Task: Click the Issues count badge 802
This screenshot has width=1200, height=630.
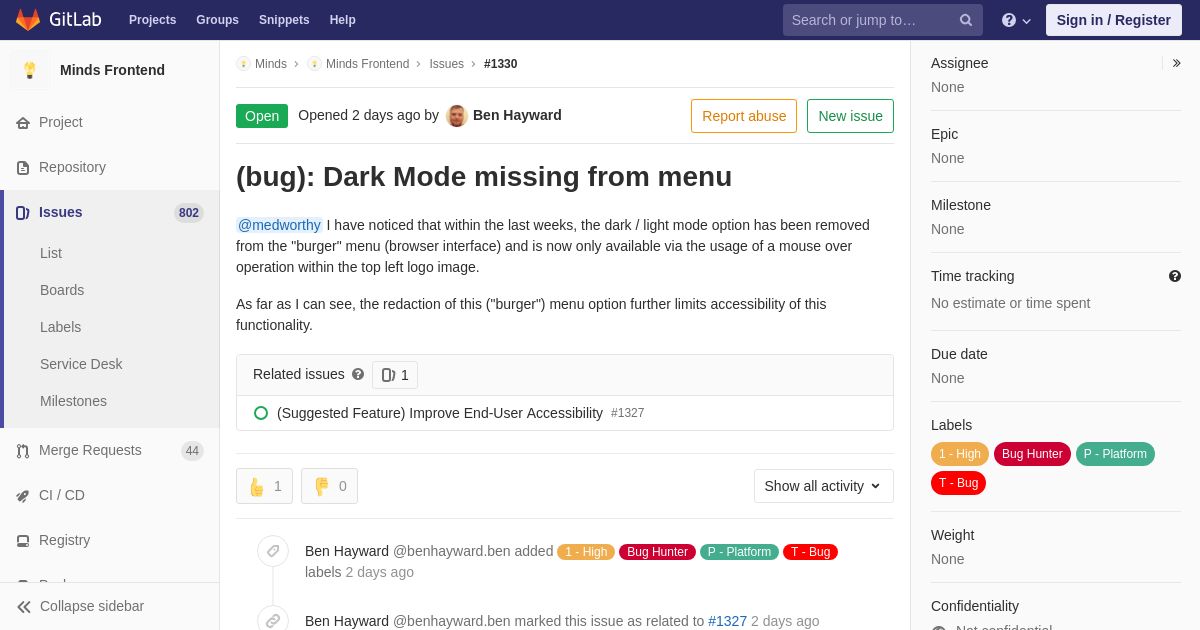Action: pyautogui.click(x=189, y=213)
